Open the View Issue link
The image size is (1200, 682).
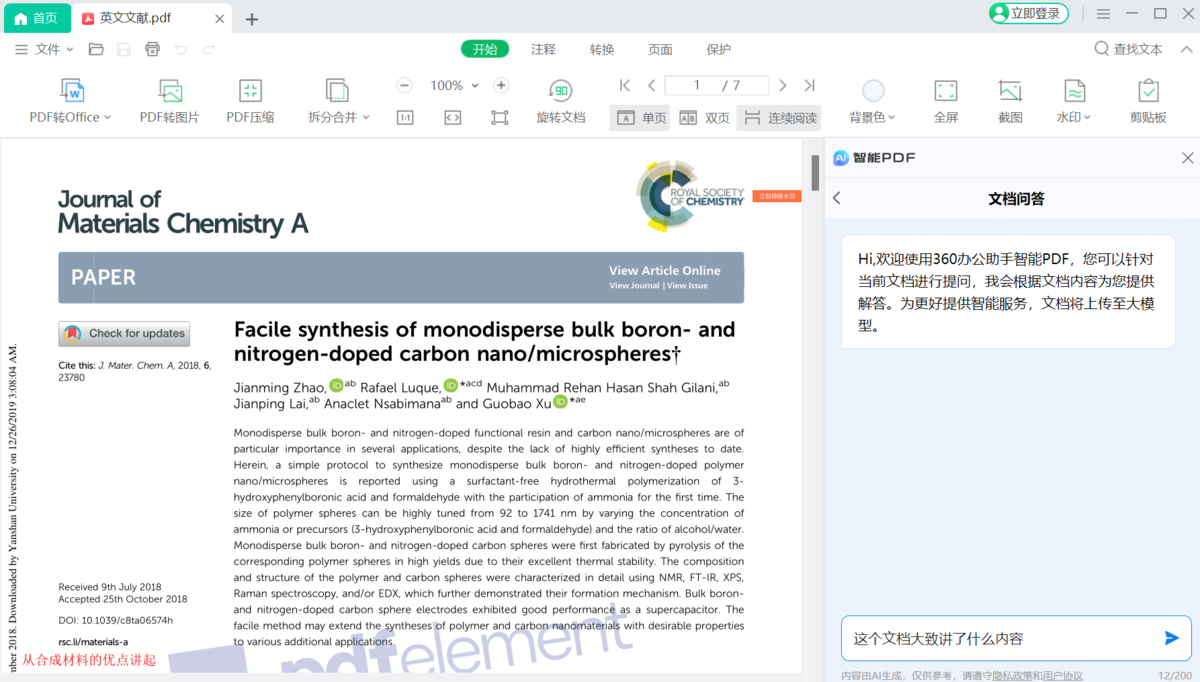(x=687, y=285)
